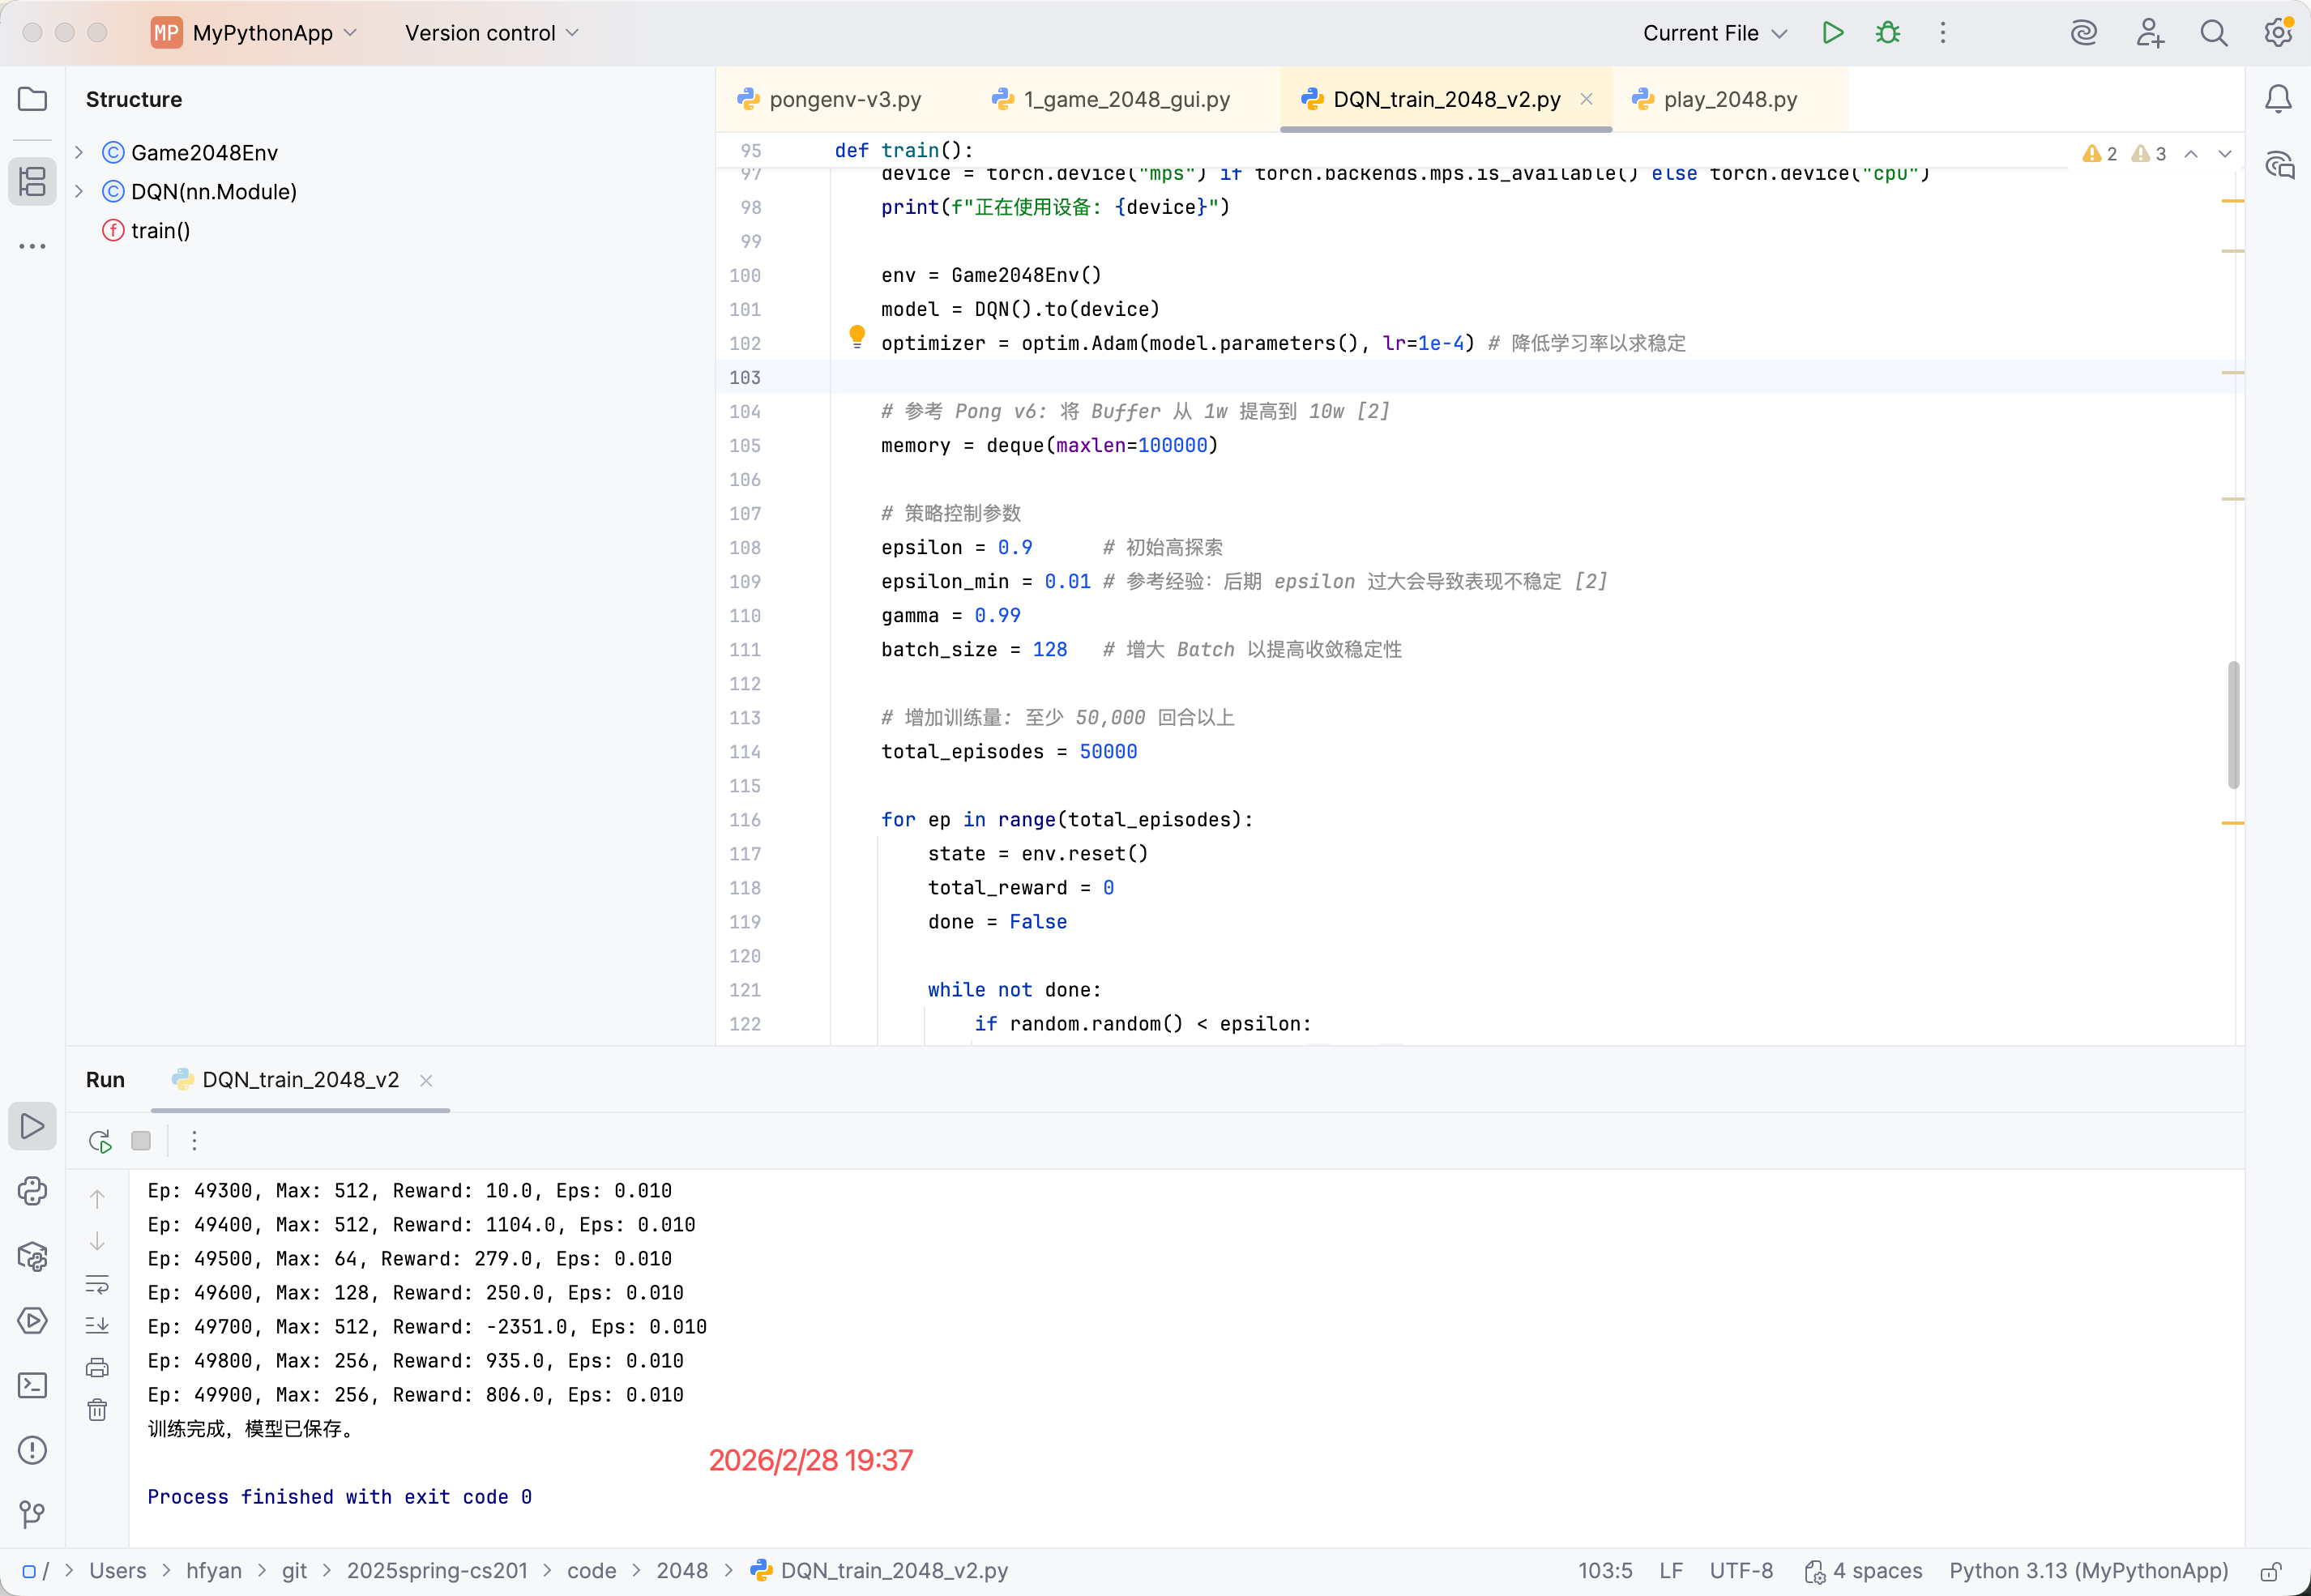Image resolution: width=2311 pixels, height=1596 pixels.
Task: Go to next highlighted problem arrow
Action: tap(2225, 153)
